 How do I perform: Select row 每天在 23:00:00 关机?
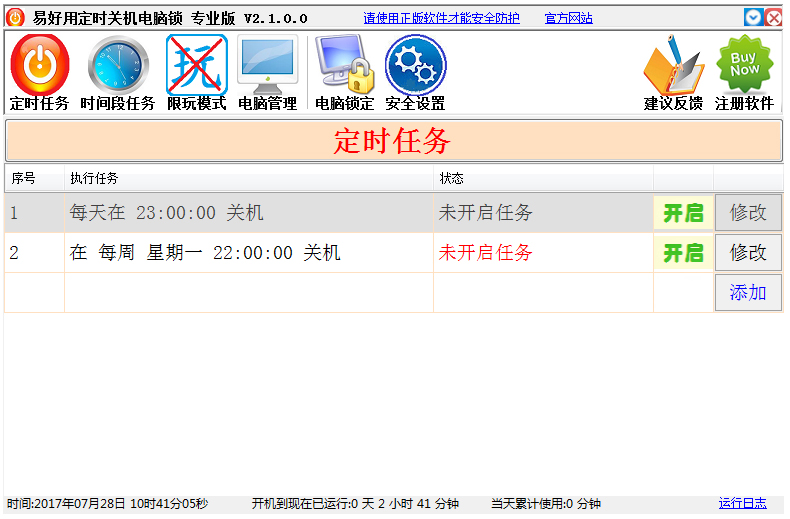click(x=393, y=213)
